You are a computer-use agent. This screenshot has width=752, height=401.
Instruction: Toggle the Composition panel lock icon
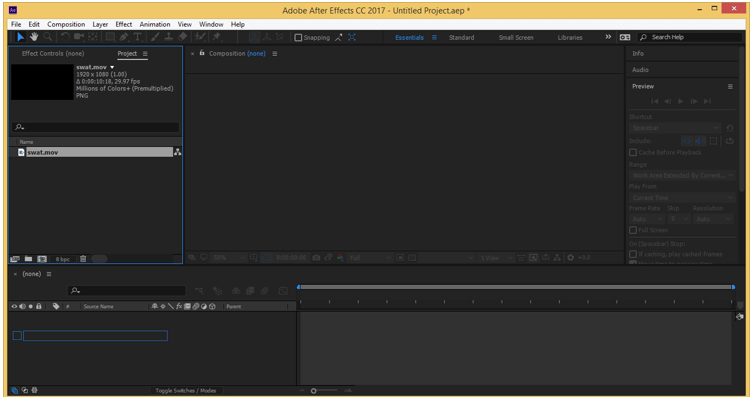[x=202, y=53]
